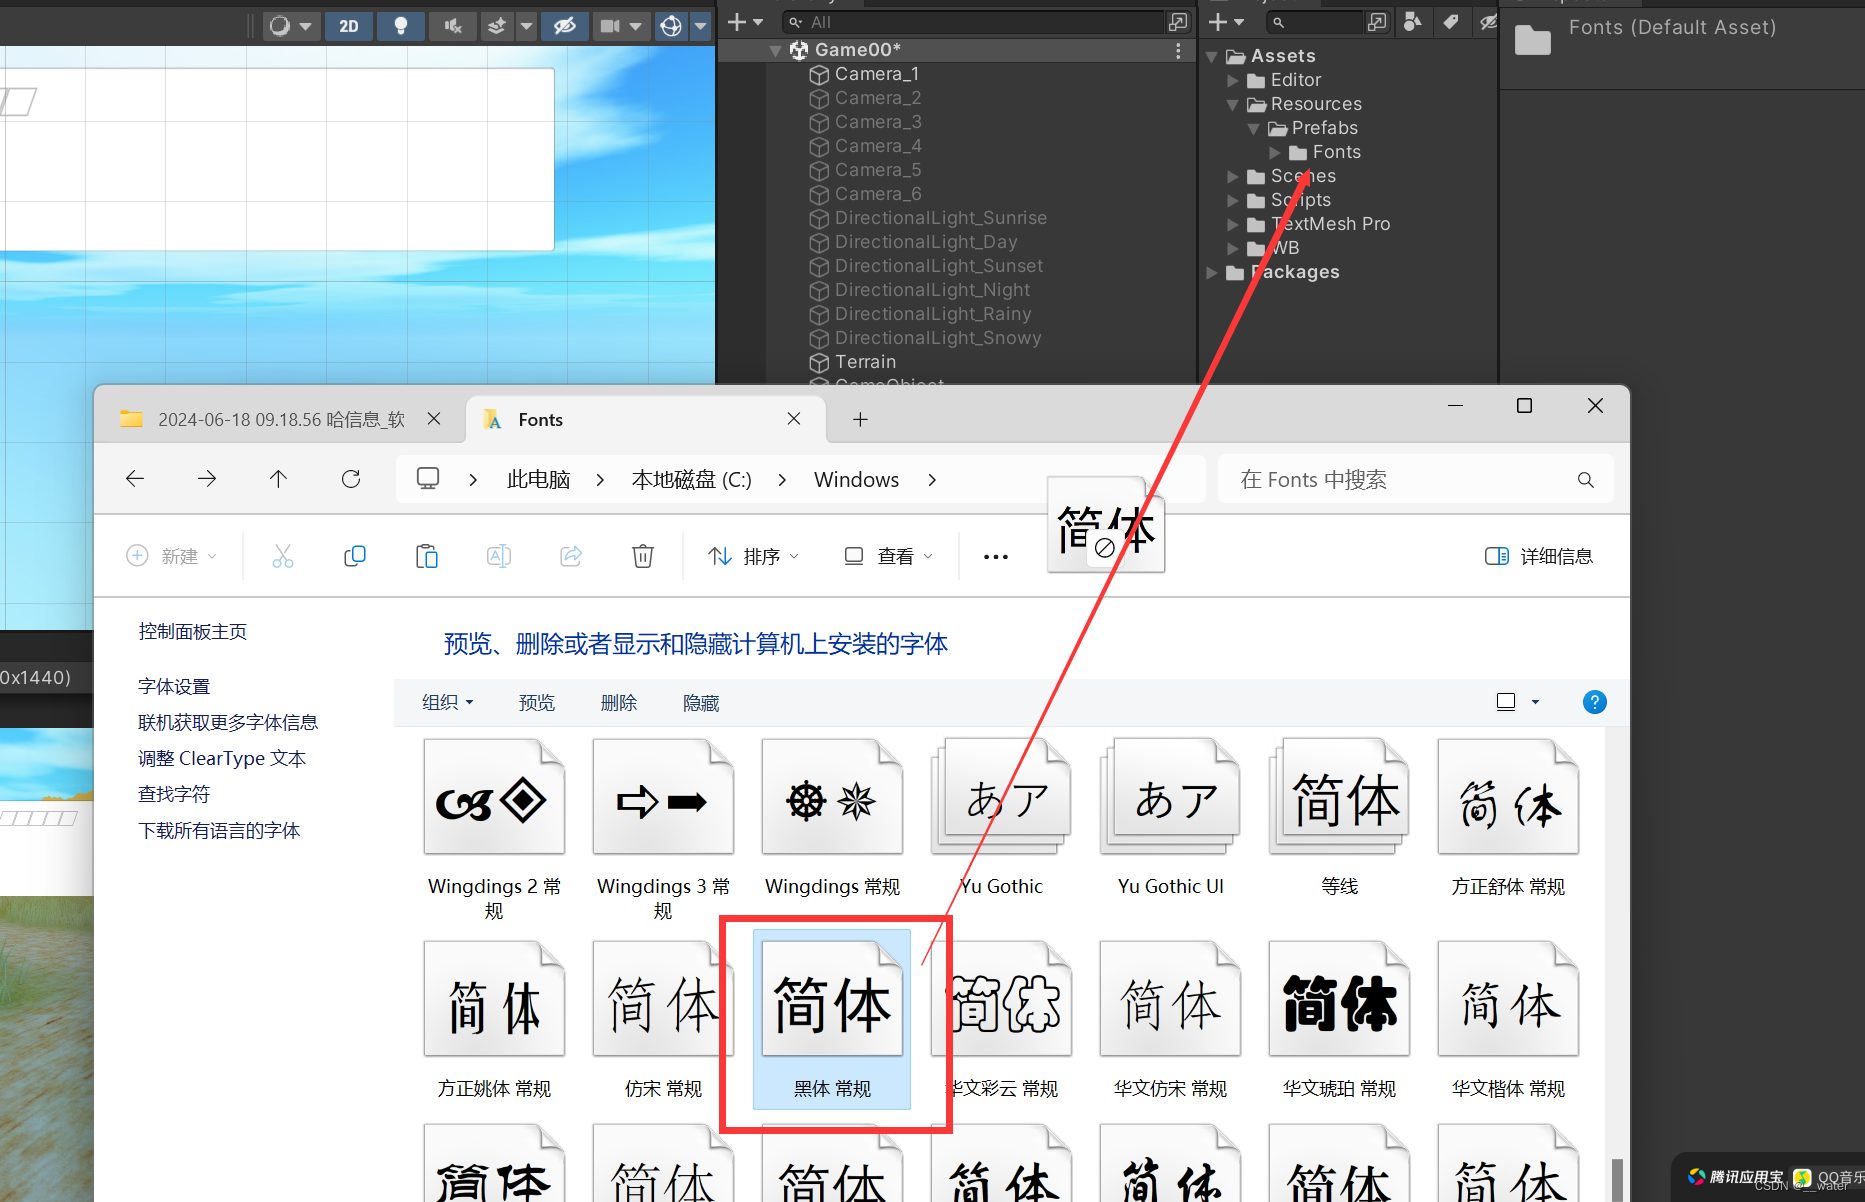Select Camera_1 in Hierarchy
Screen dimensions: 1865x1202
(877, 74)
